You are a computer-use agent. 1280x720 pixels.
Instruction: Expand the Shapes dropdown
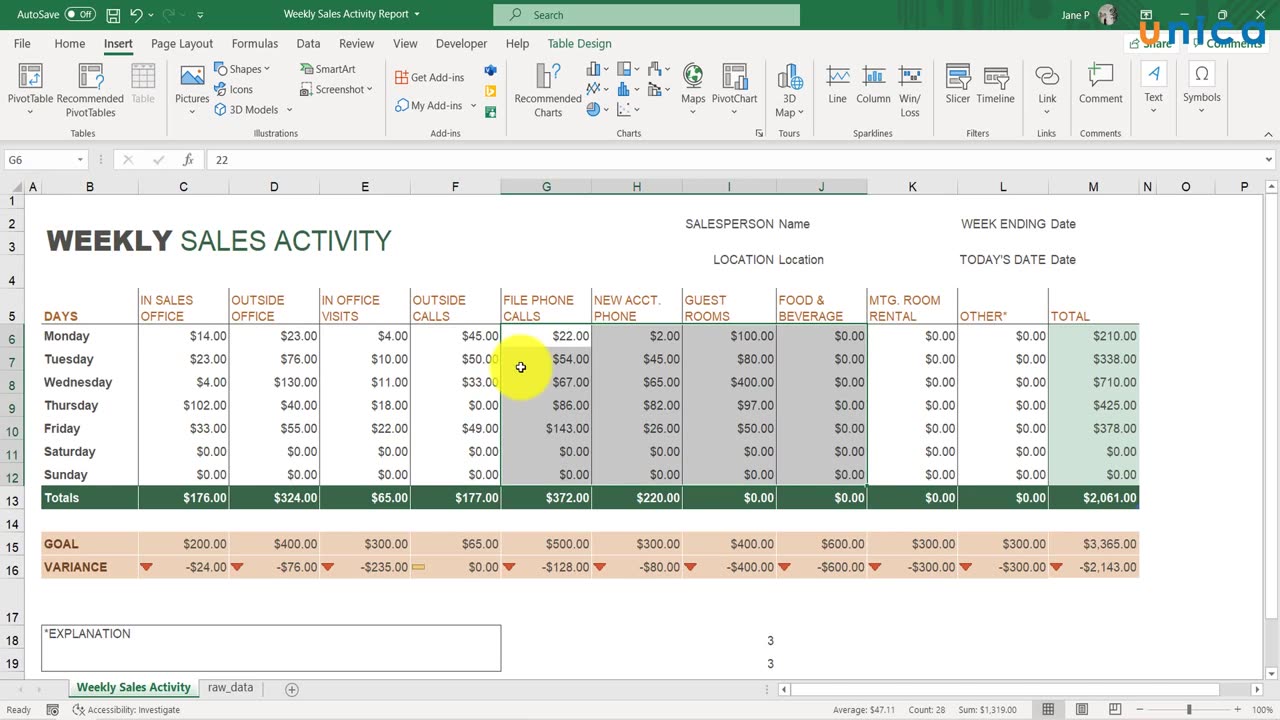coord(267,69)
